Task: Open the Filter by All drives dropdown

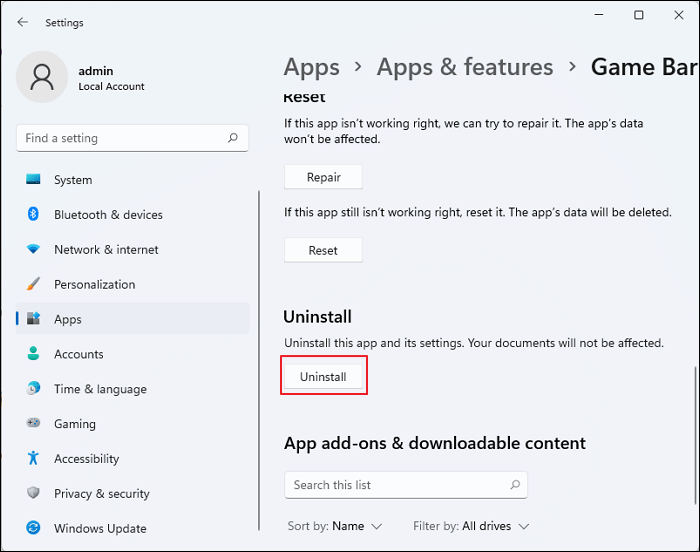Action: click(x=471, y=526)
